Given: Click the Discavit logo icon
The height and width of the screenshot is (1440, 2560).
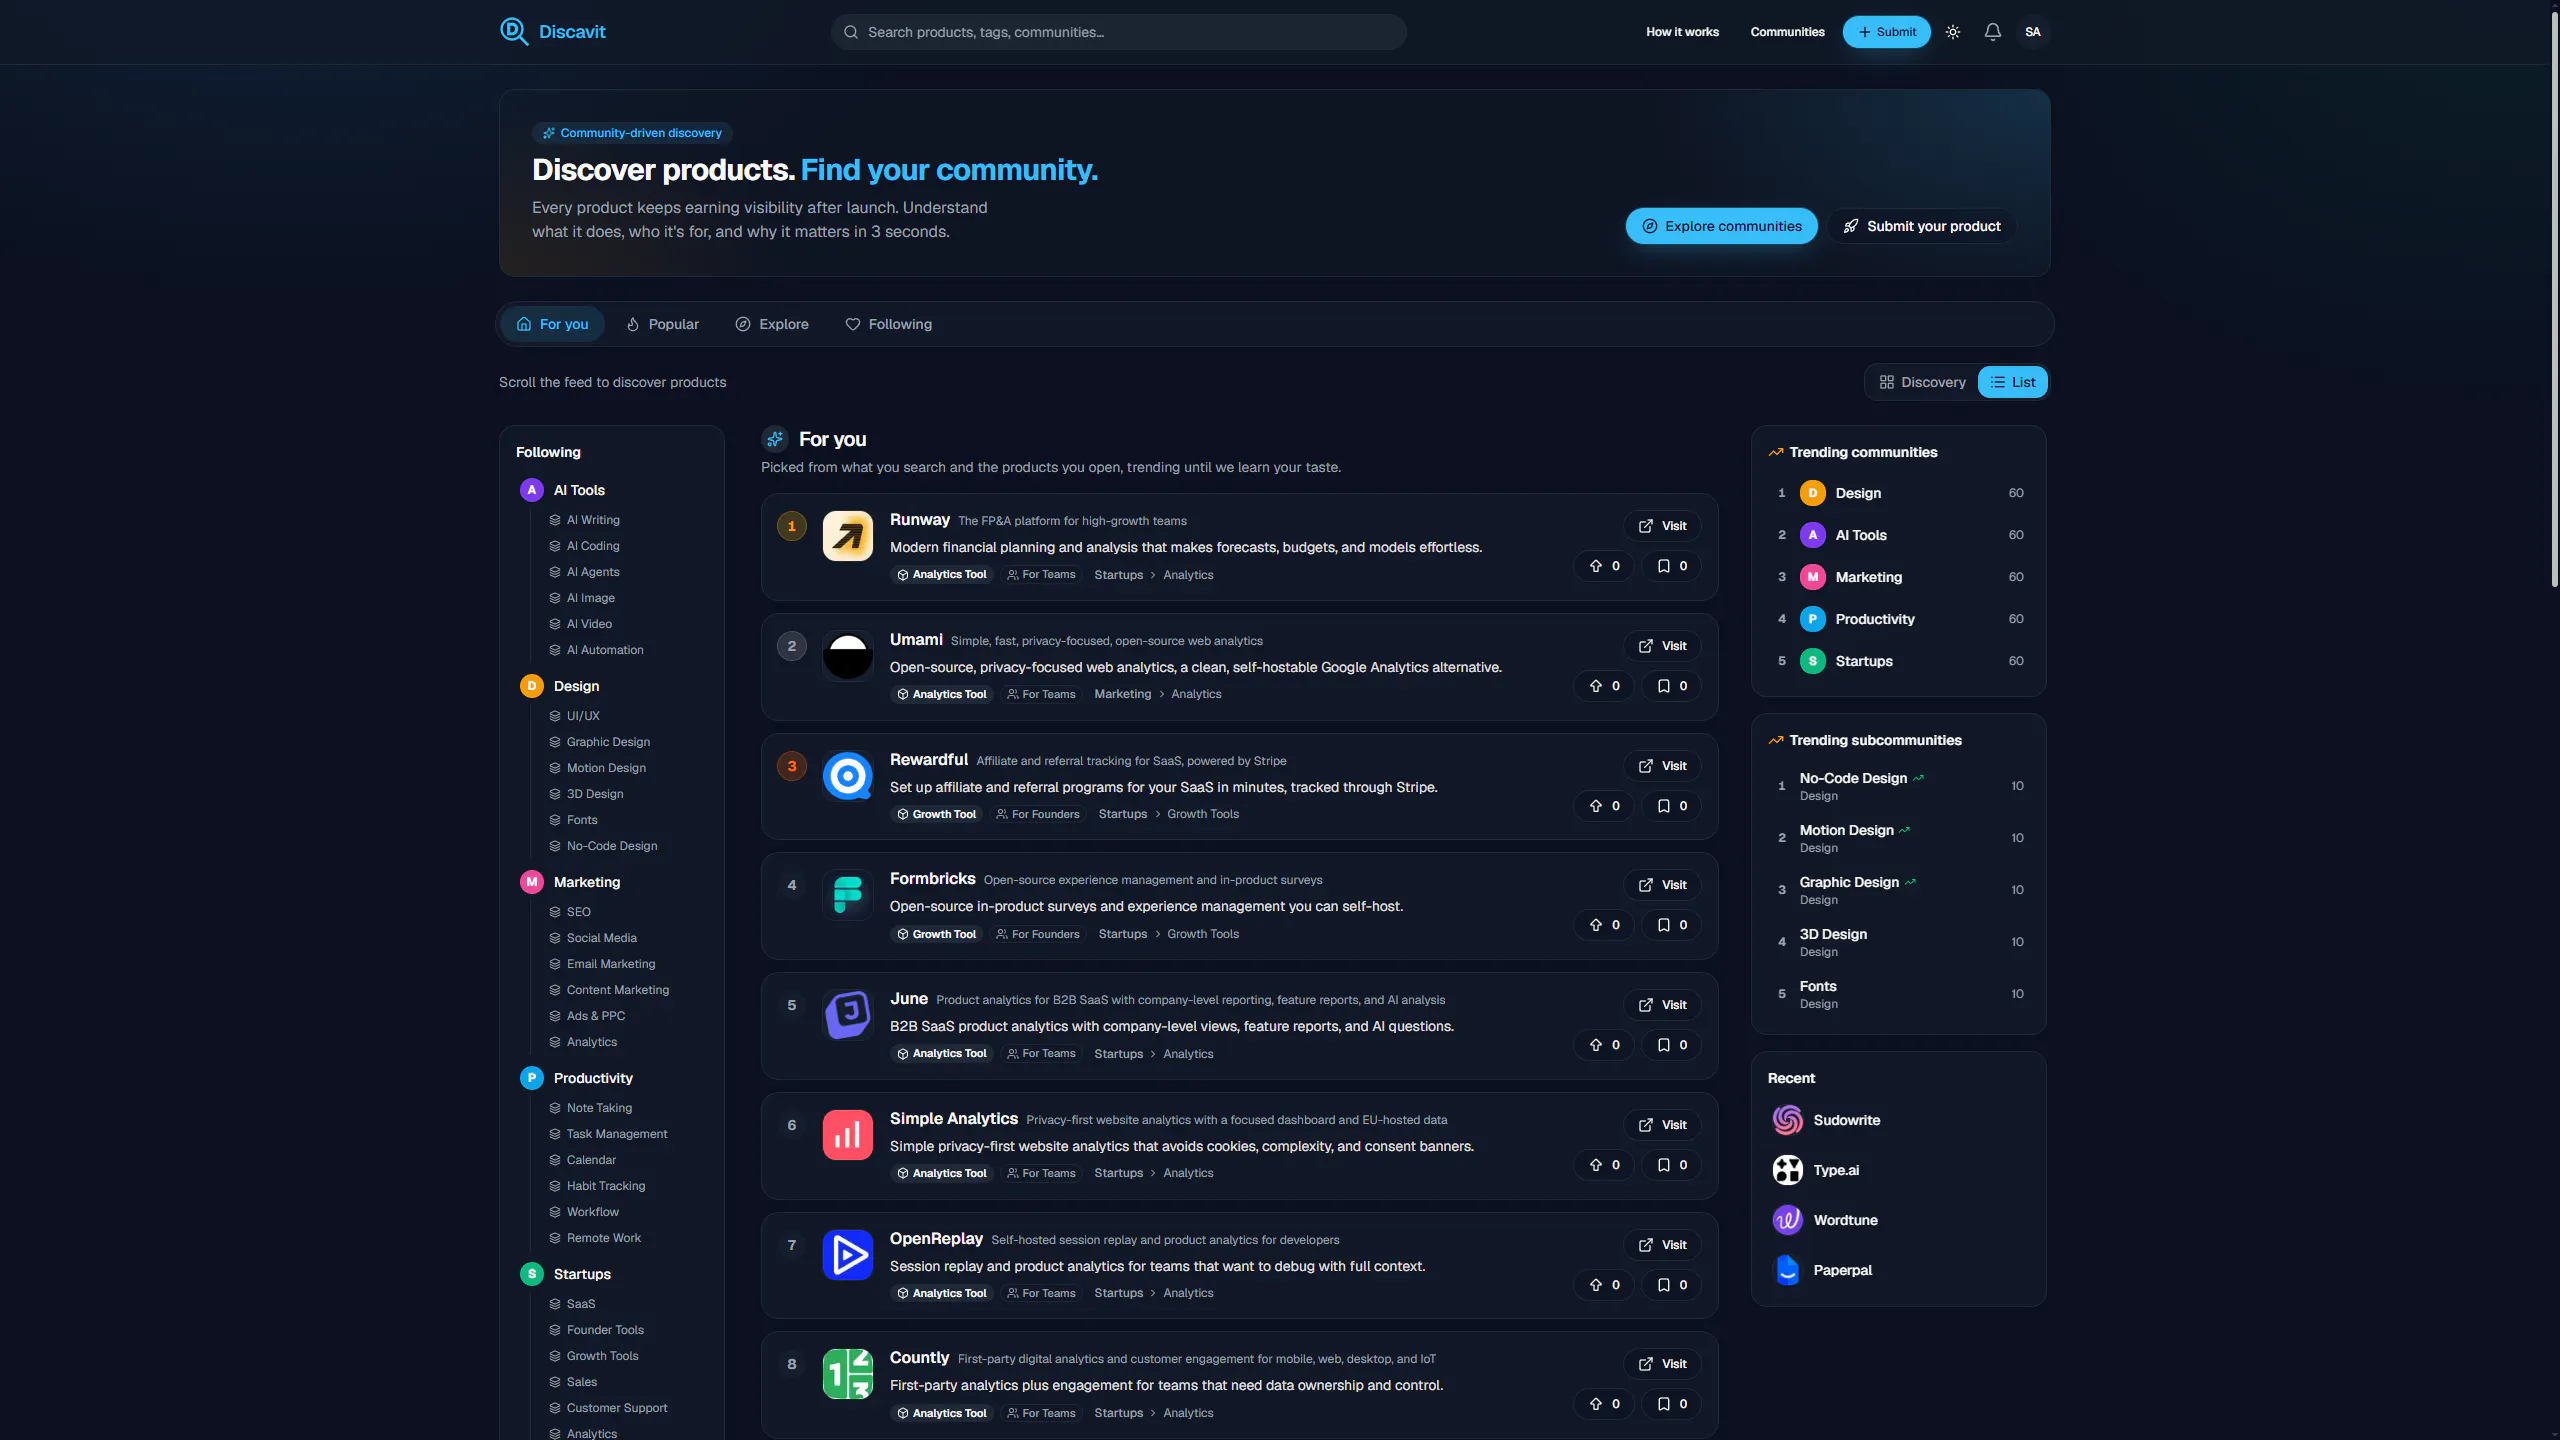Looking at the screenshot, I should coord(514,32).
